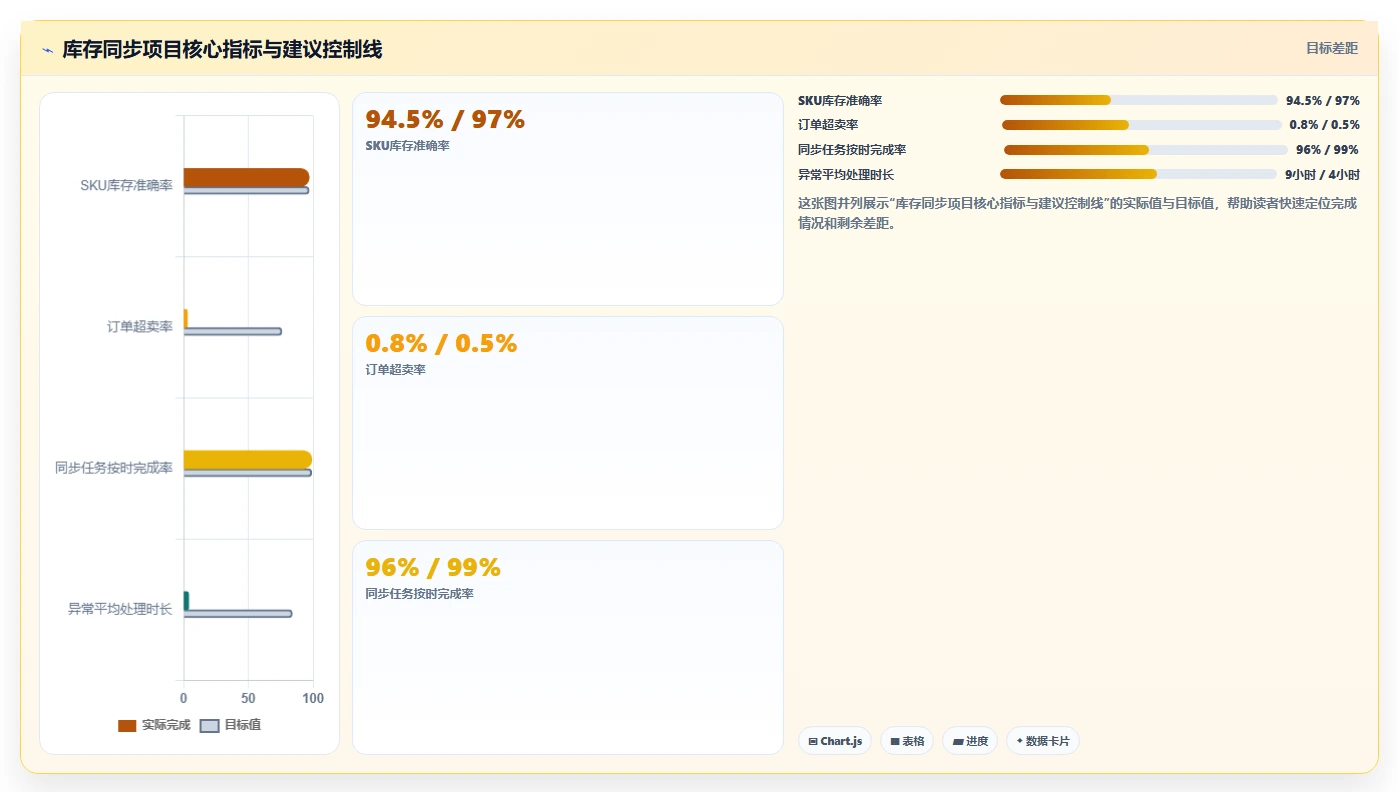This screenshot has width=1399, height=792.
Task: Click the 94.5% / 97% progress row value
Action: pos(1322,100)
